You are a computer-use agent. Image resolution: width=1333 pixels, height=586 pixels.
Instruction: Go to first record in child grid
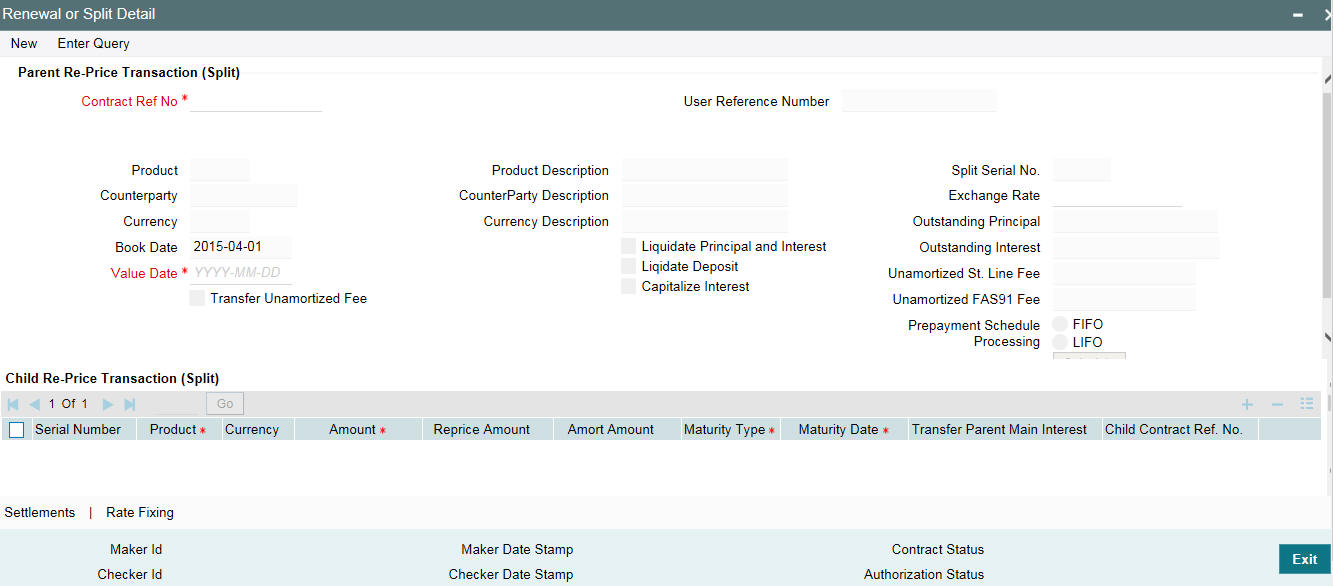coord(13,404)
